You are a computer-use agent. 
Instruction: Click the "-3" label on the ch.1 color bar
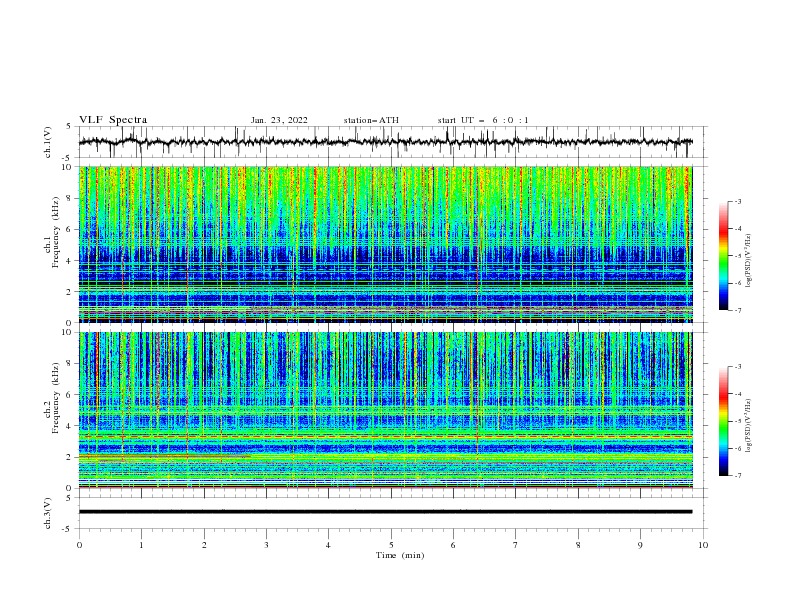click(x=738, y=201)
